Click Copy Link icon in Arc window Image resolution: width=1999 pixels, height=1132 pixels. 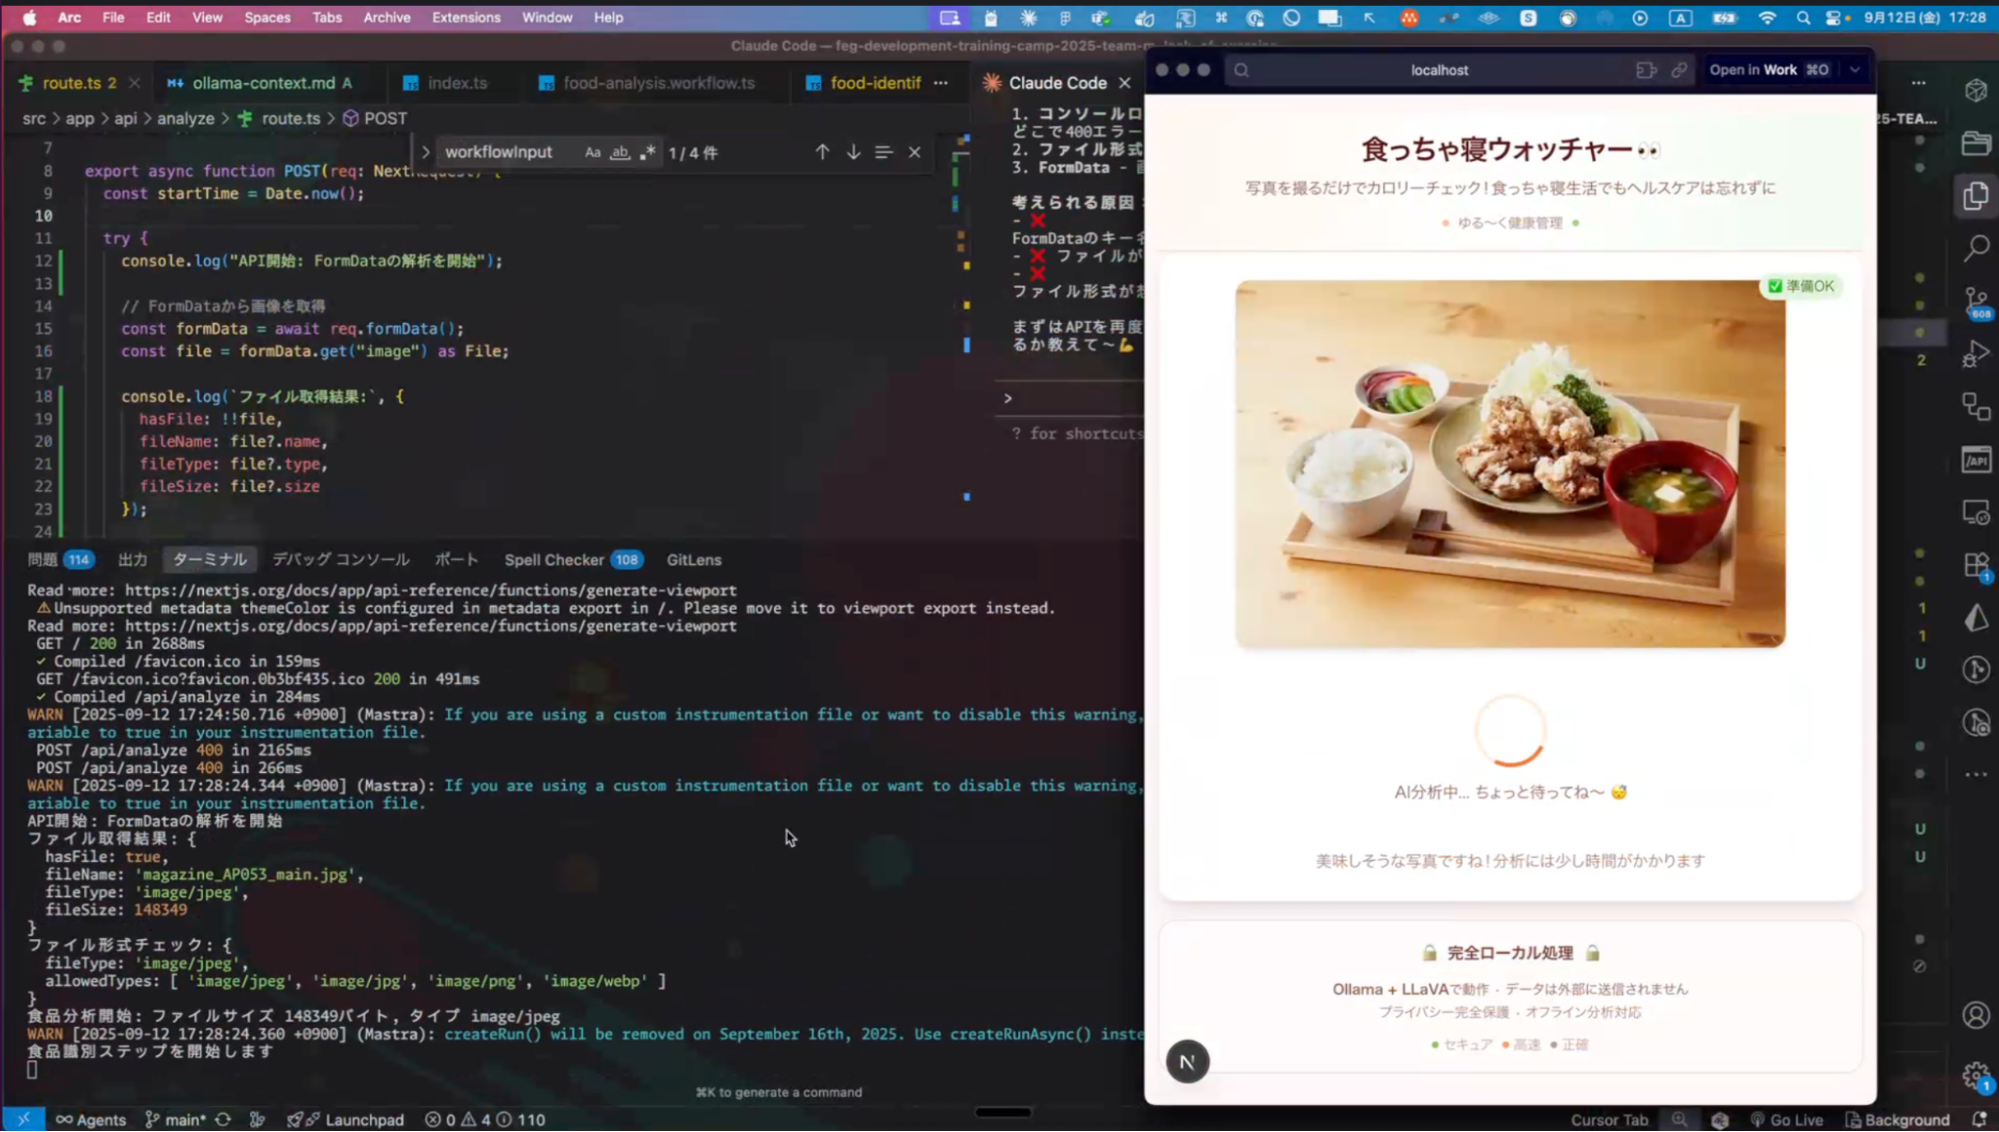tap(1679, 70)
